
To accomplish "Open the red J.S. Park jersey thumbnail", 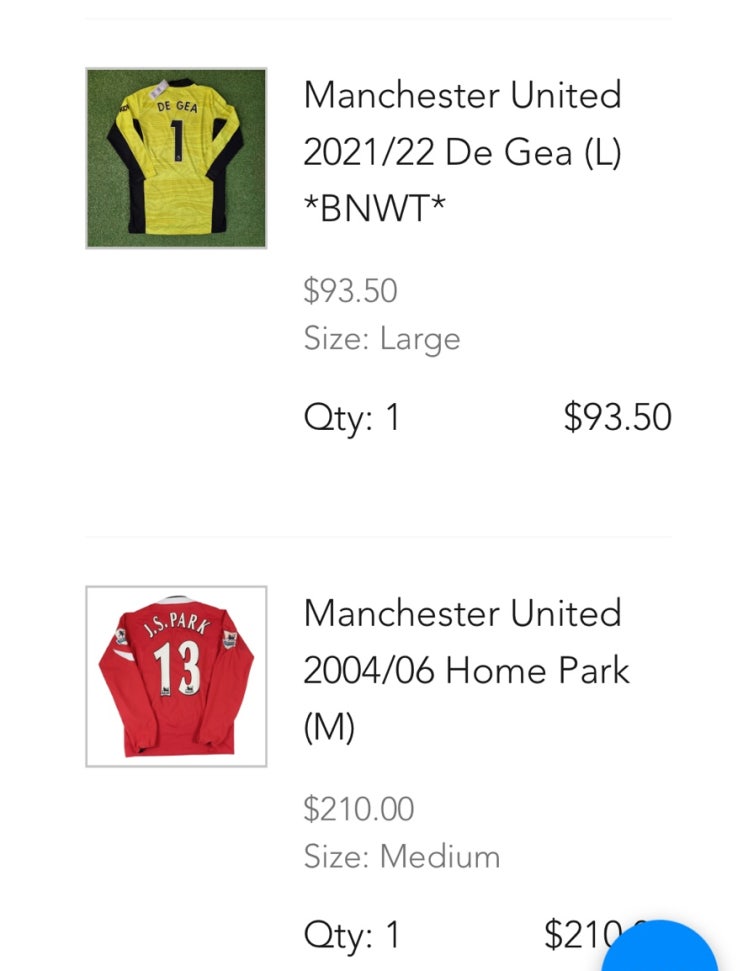I will point(176,676).
